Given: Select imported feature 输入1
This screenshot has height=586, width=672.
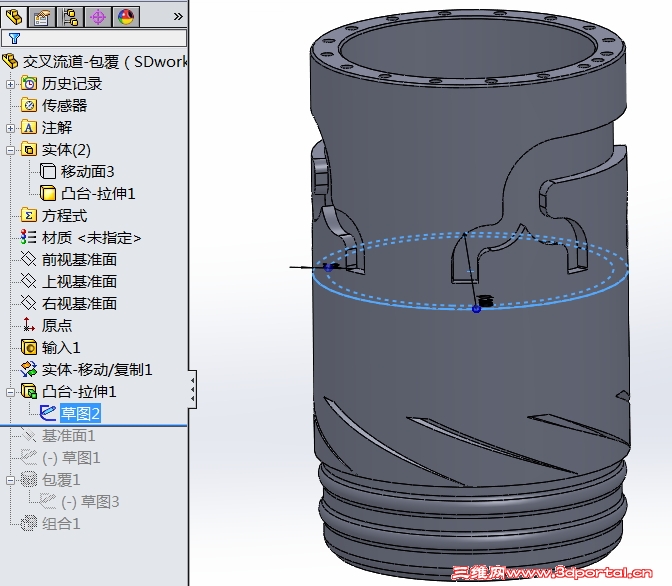Looking at the screenshot, I should point(61,347).
